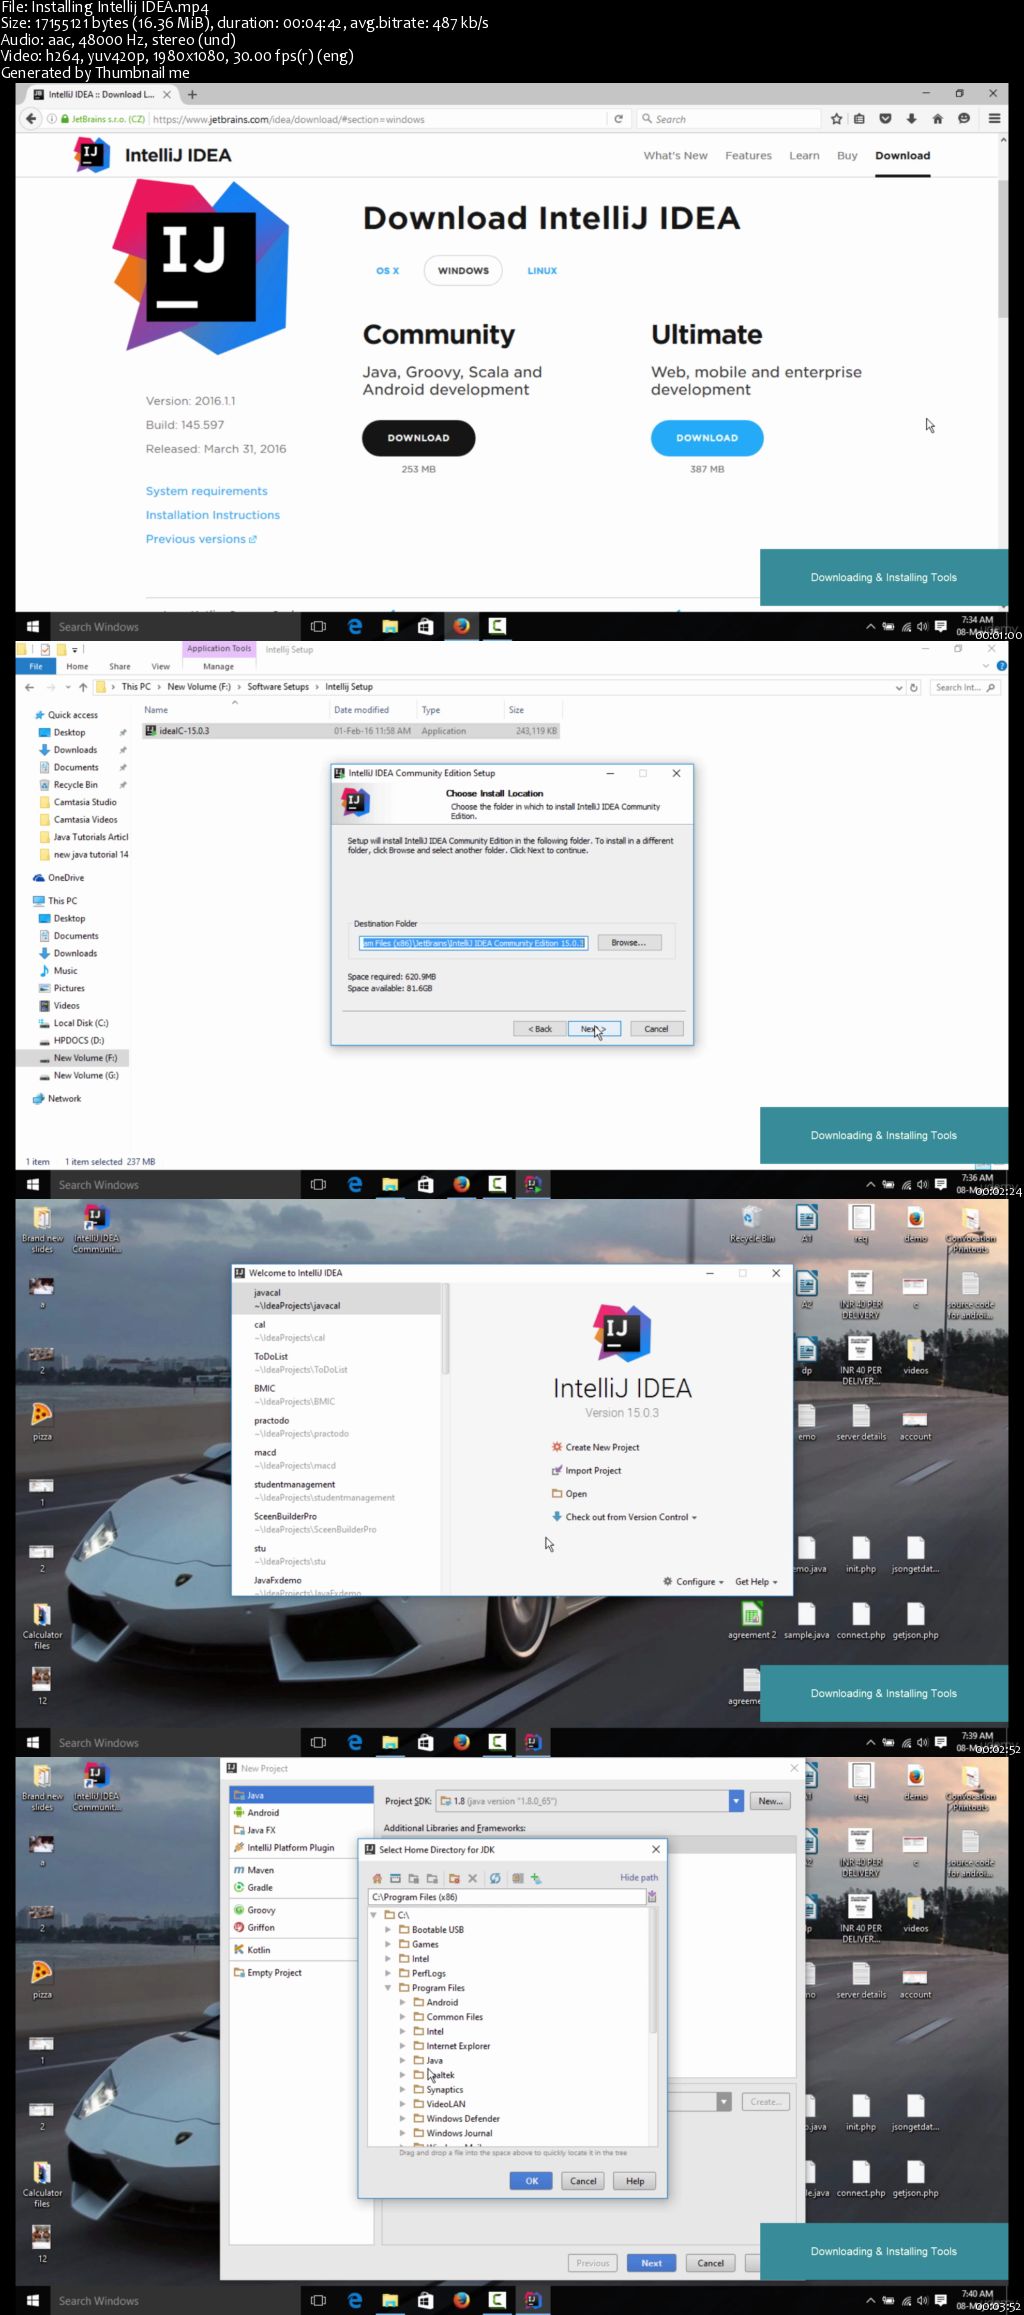Click the path history icon beside the C:\Program Files field
The height and width of the screenshot is (2315, 1024).
pos(652,1897)
